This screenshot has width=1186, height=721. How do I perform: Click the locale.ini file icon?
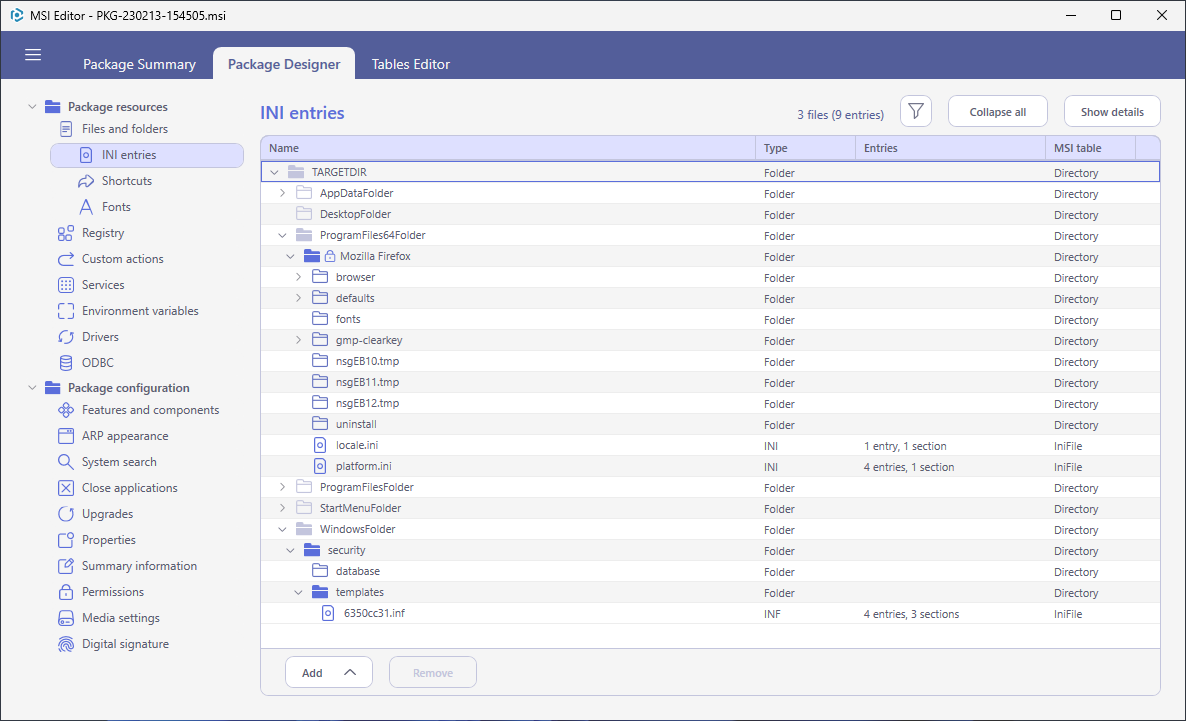coord(320,446)
